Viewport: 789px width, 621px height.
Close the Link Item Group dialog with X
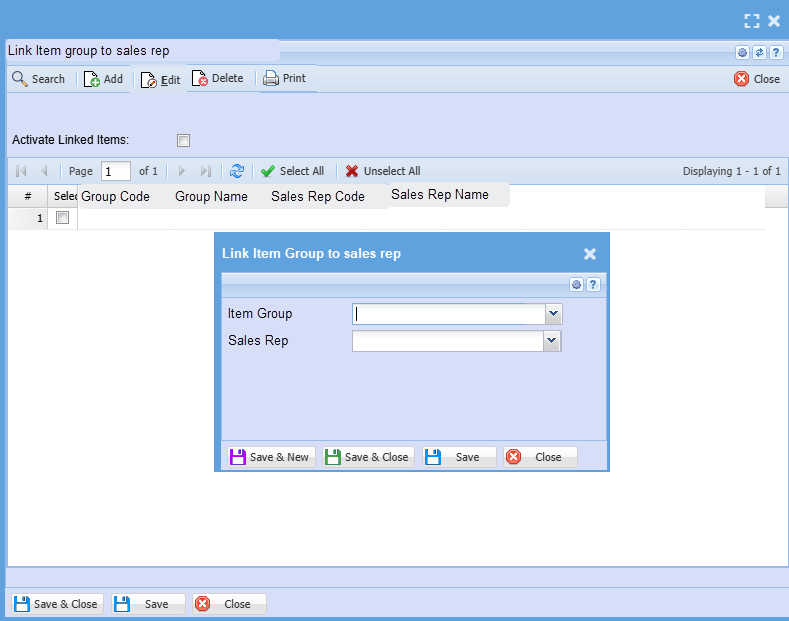(x=590, y=254)
